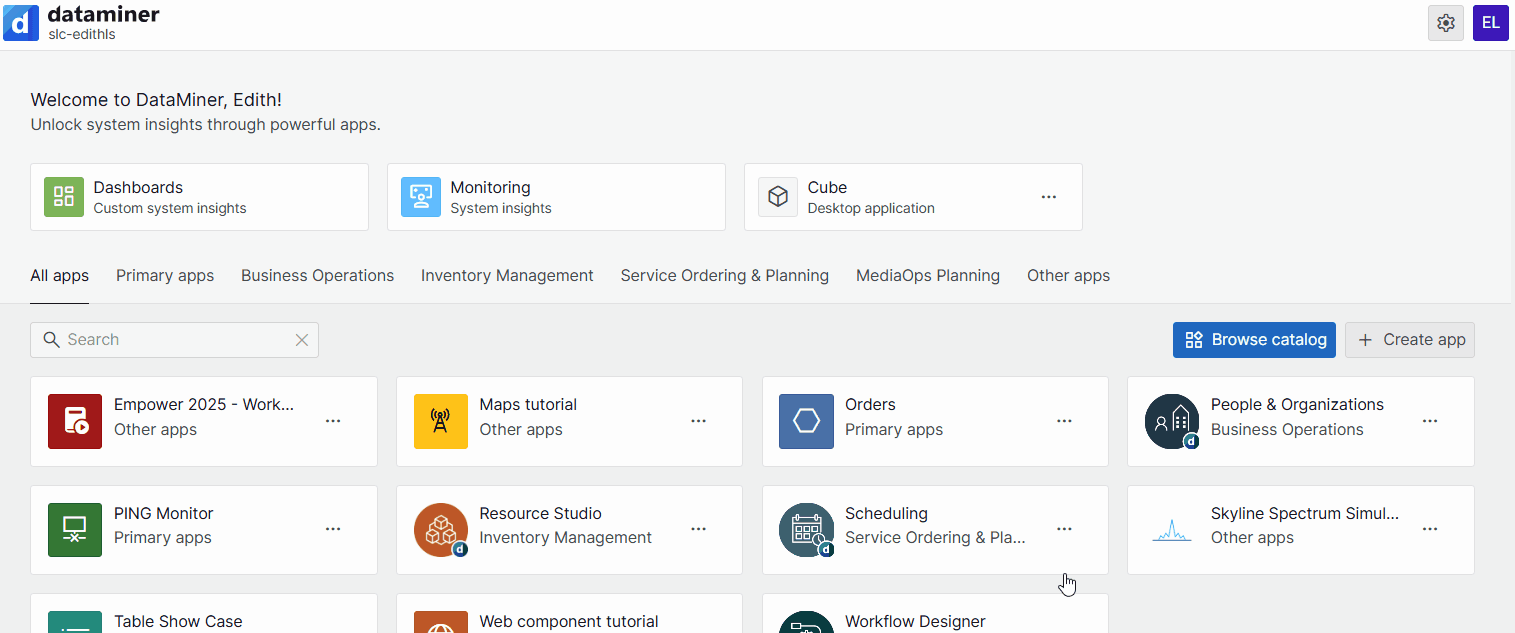Click the Browse catalog button
The height and width of the screenshot is (633, 1515).
[x=1253, y=339]
